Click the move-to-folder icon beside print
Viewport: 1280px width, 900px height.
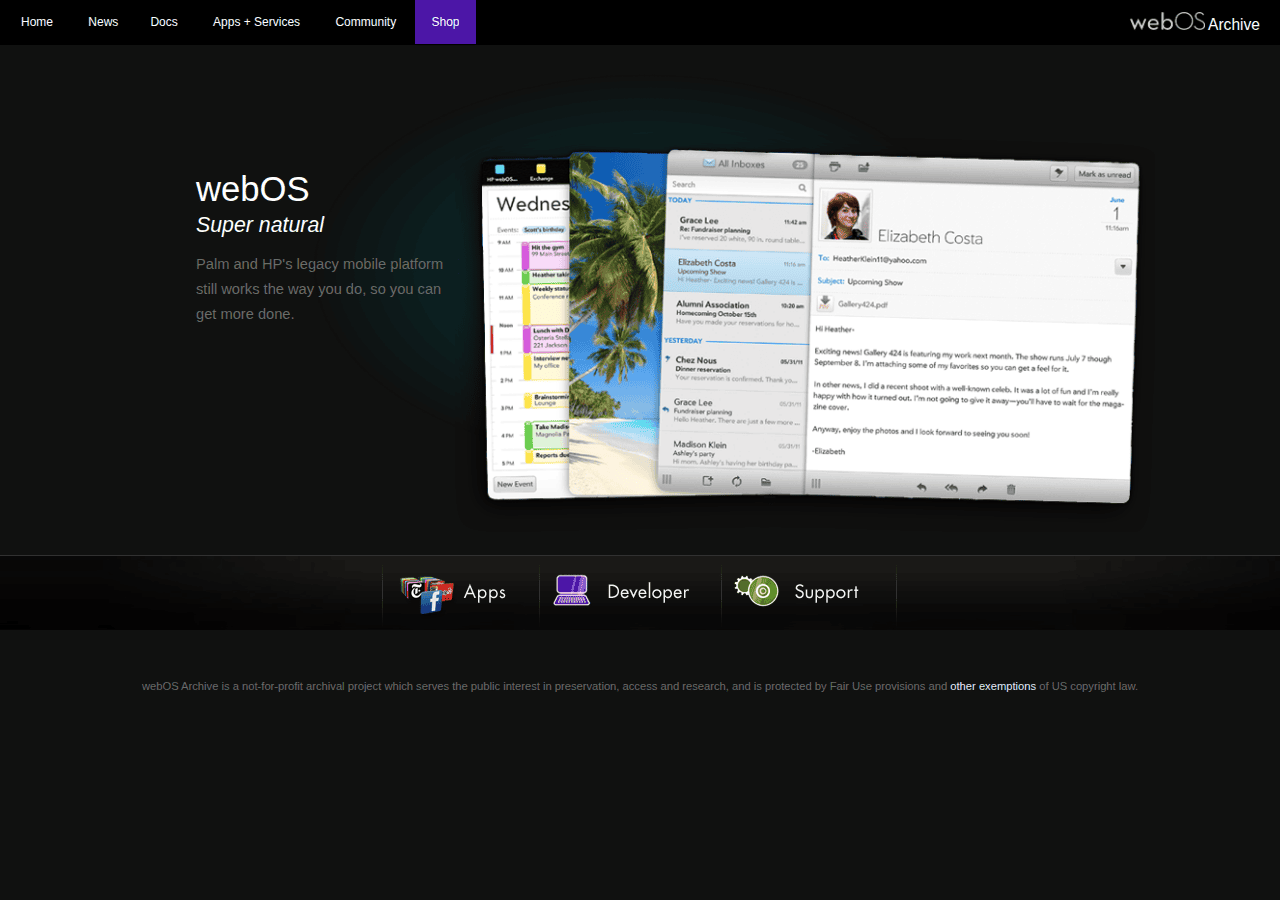[x=864, y=167]
